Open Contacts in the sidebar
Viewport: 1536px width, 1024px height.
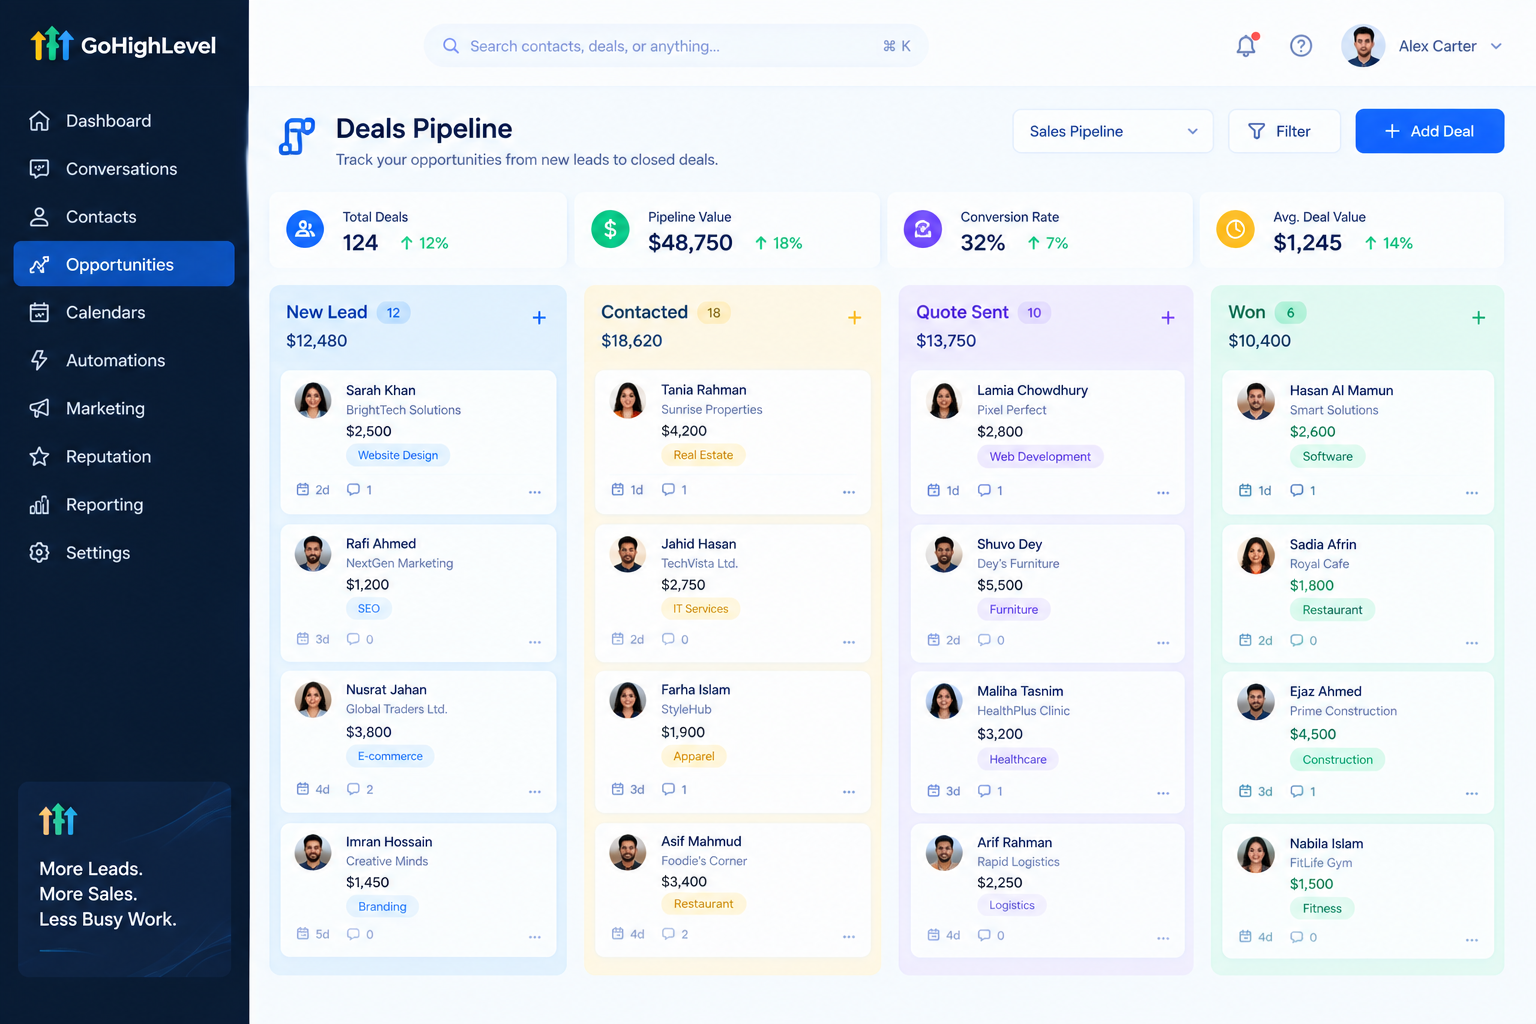coord(124,217)
